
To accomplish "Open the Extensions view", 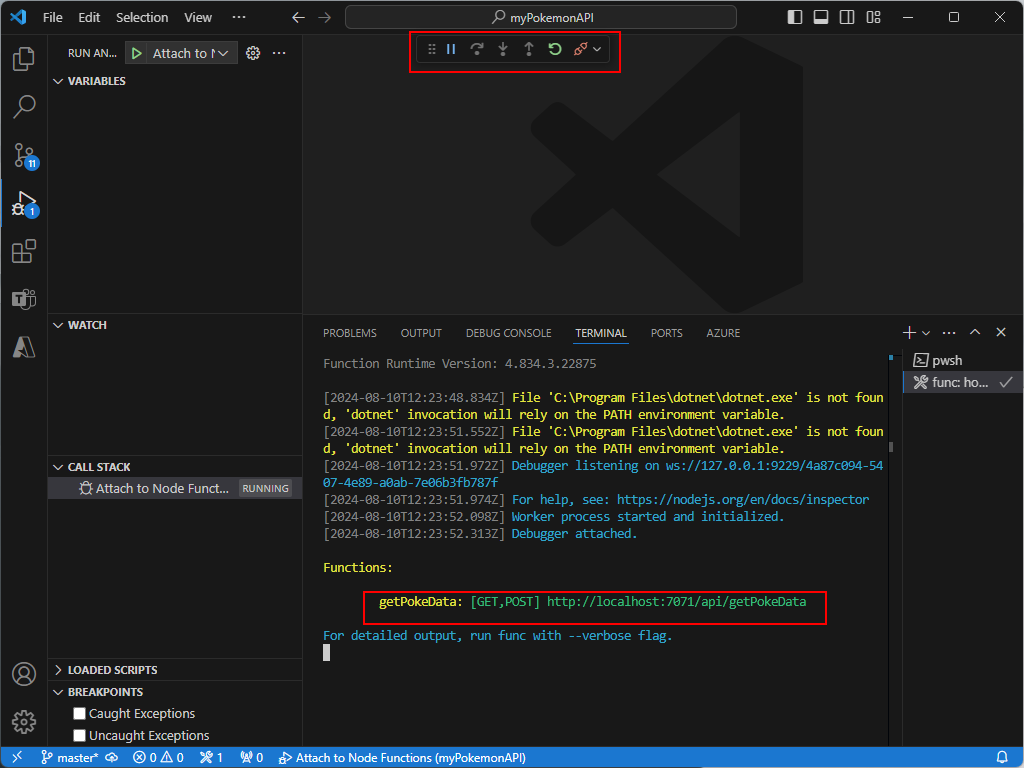I will tap(24, 251).
